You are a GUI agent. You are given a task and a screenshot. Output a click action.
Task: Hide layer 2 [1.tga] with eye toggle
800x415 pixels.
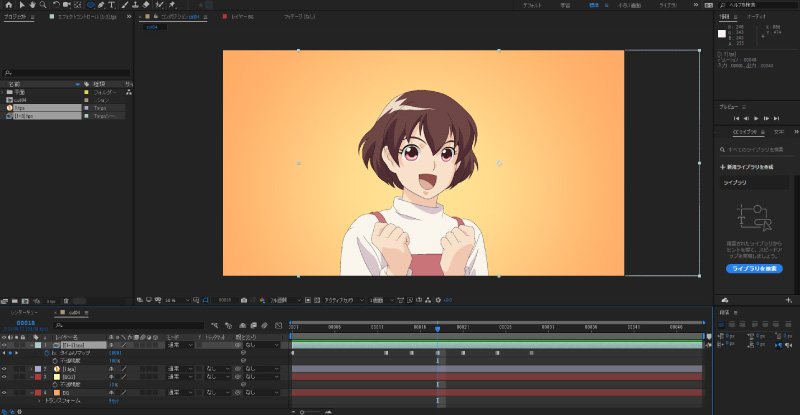pyautogui.click(x=4, y=369)
